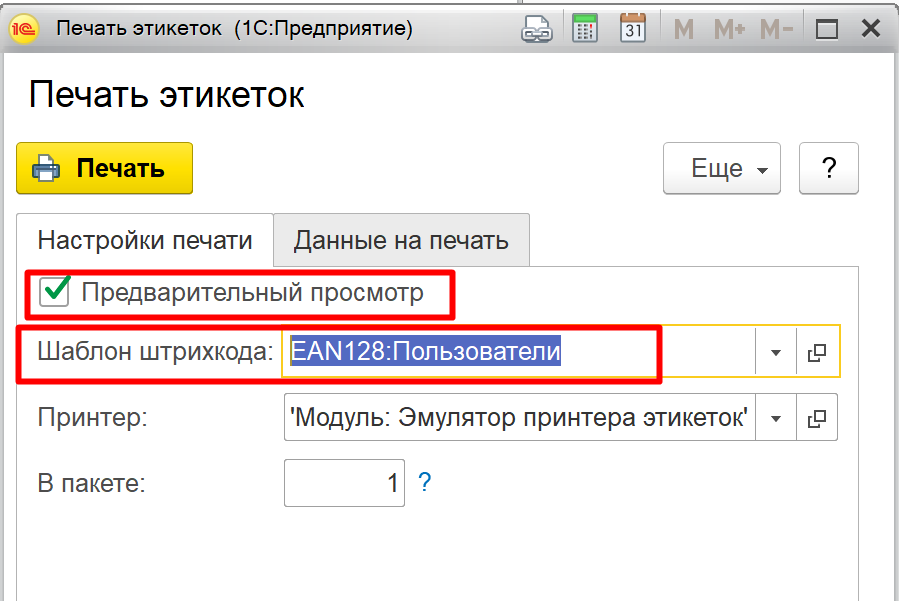Open the calendar icon in title bar

click(633, 28)
